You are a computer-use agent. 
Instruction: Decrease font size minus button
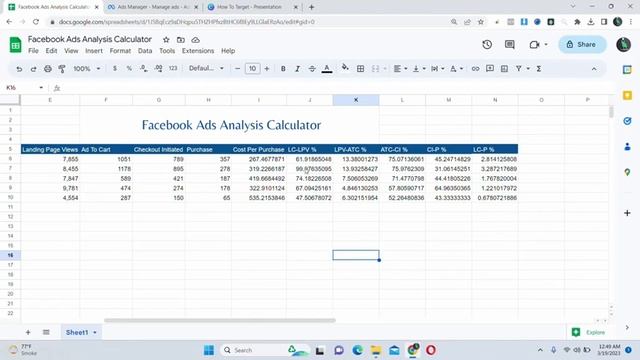[x=238, y=69]
